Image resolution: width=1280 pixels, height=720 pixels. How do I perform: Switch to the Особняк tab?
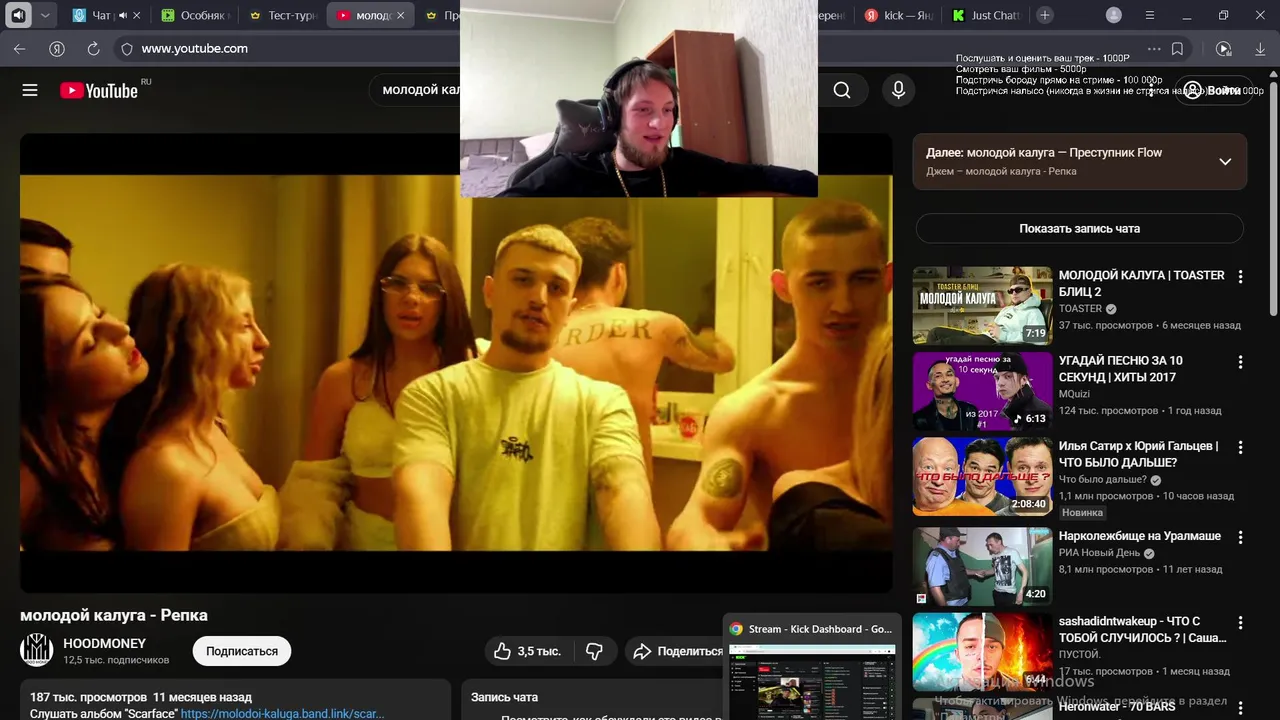pos(194,15)
